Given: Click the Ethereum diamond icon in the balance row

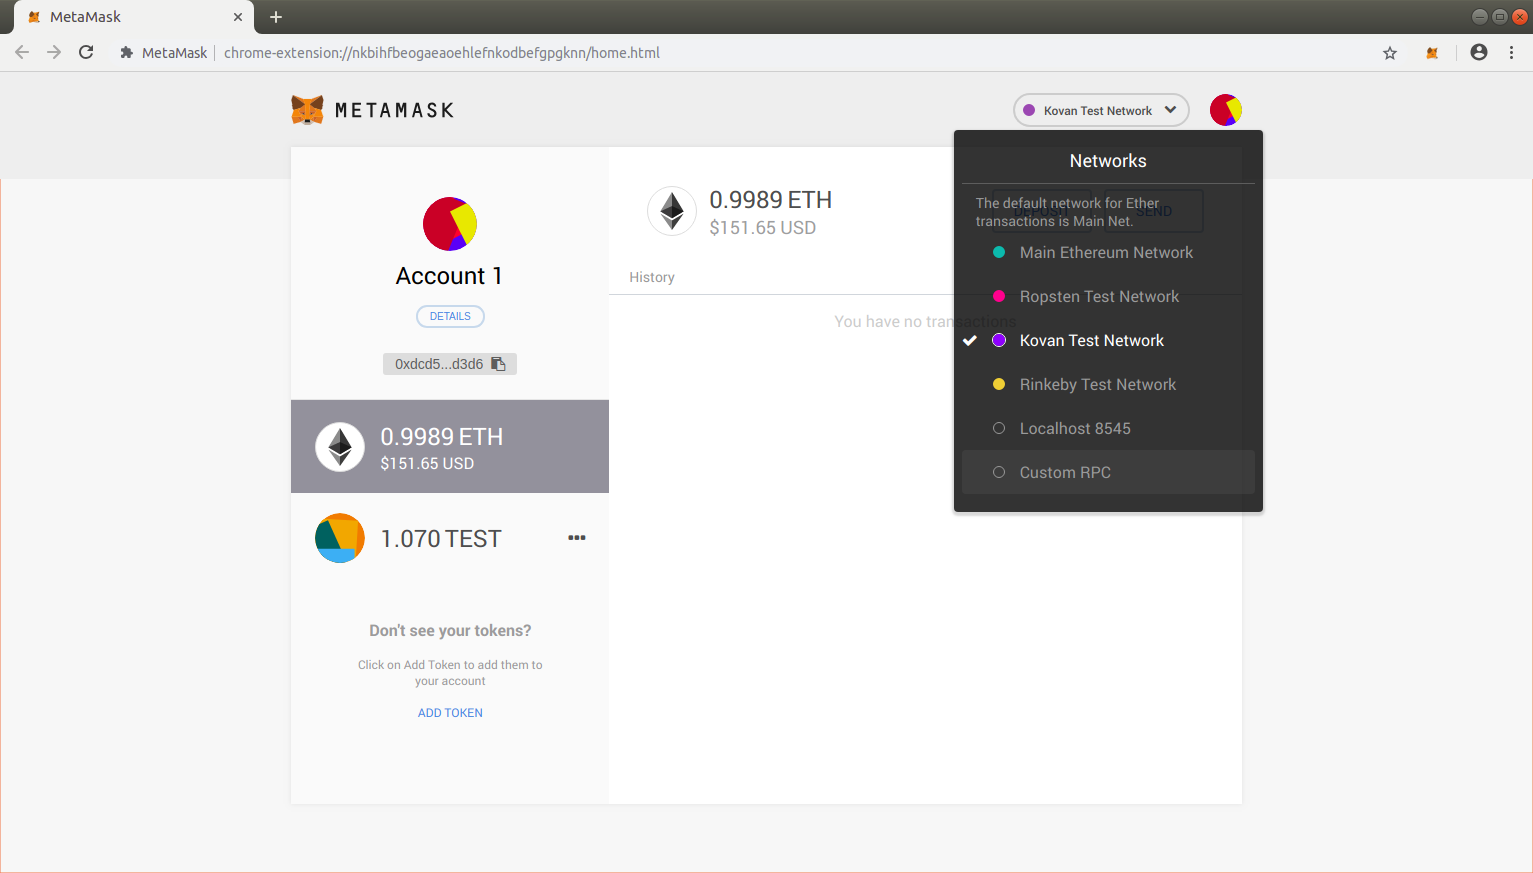Looking at the screenshot, I should click(x=671, y=211).
